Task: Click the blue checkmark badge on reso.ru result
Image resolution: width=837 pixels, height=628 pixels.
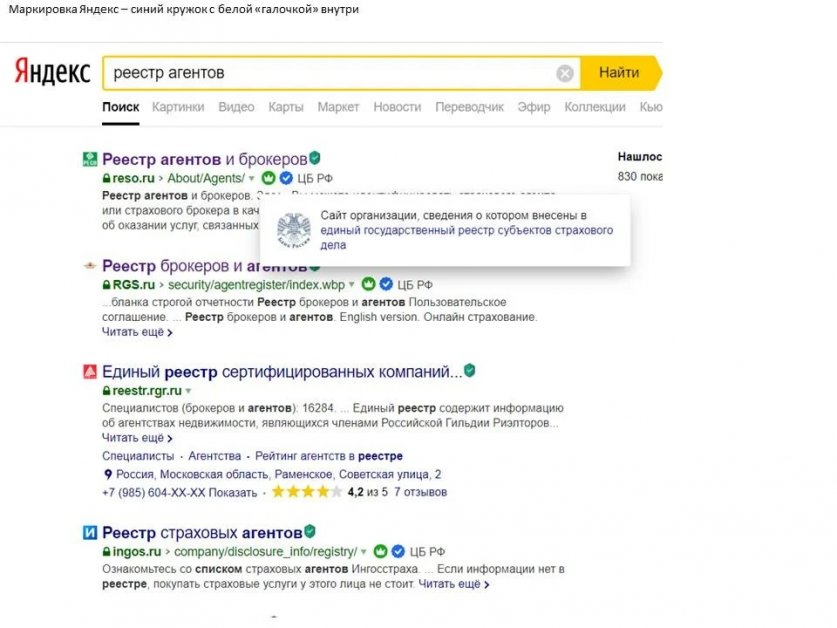Action: point(287,178)
